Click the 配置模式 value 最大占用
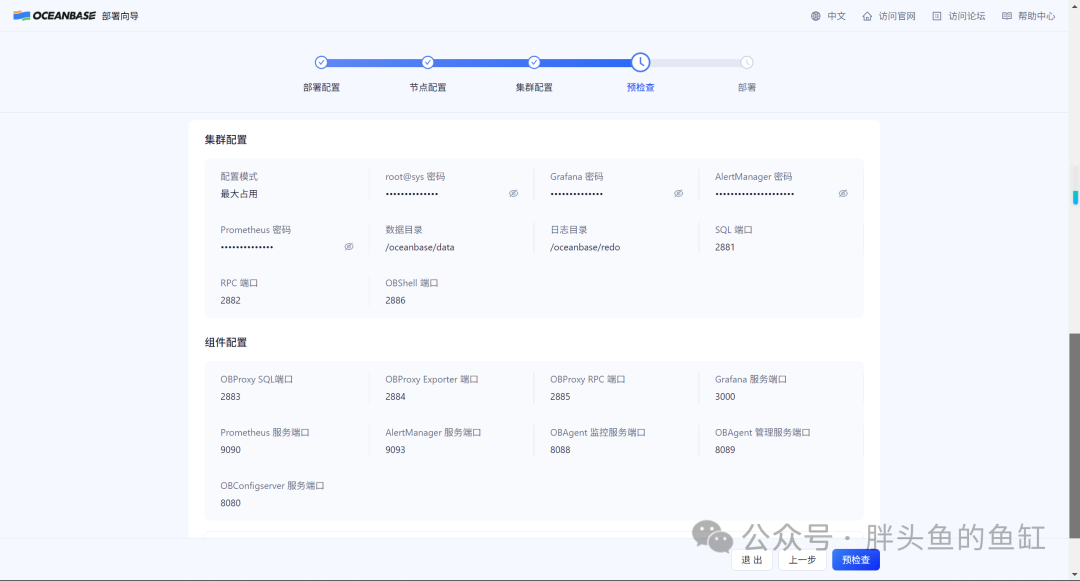Image resolution: width=1080 pixels, height=581 pixels. point(239,194)
